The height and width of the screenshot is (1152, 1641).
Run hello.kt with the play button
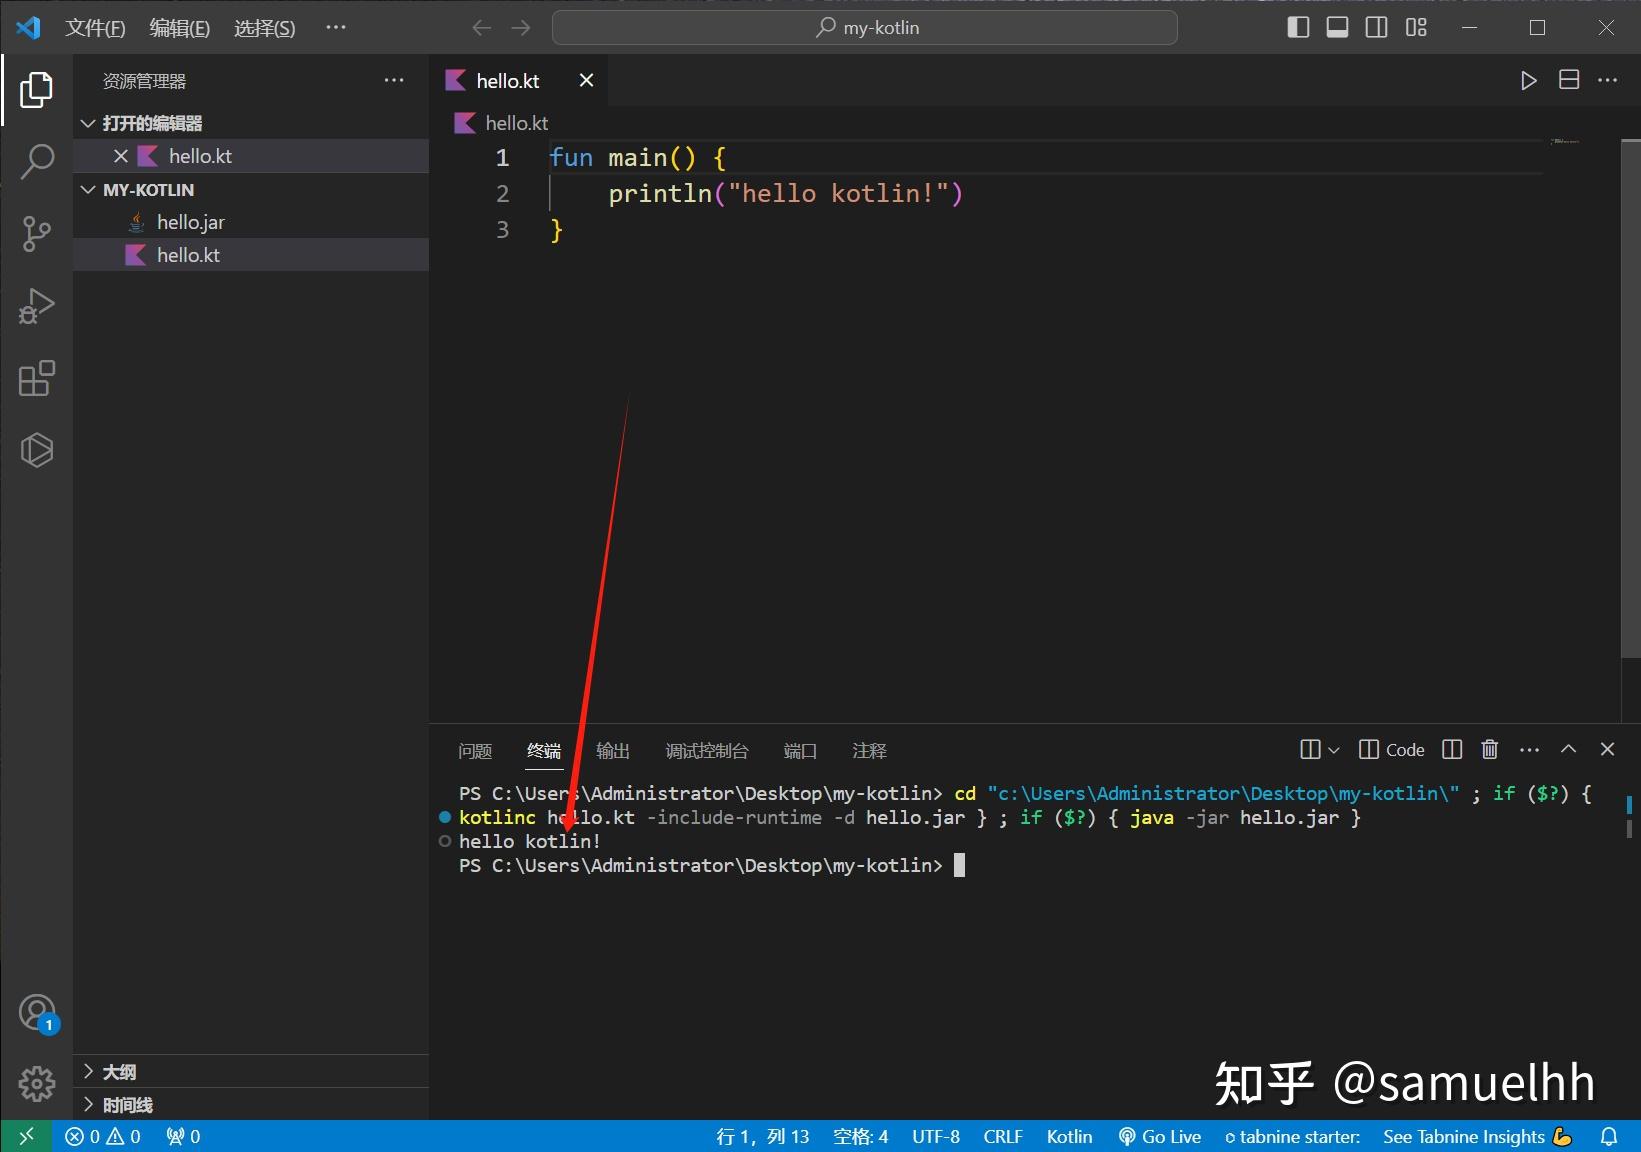(1528, 80)
